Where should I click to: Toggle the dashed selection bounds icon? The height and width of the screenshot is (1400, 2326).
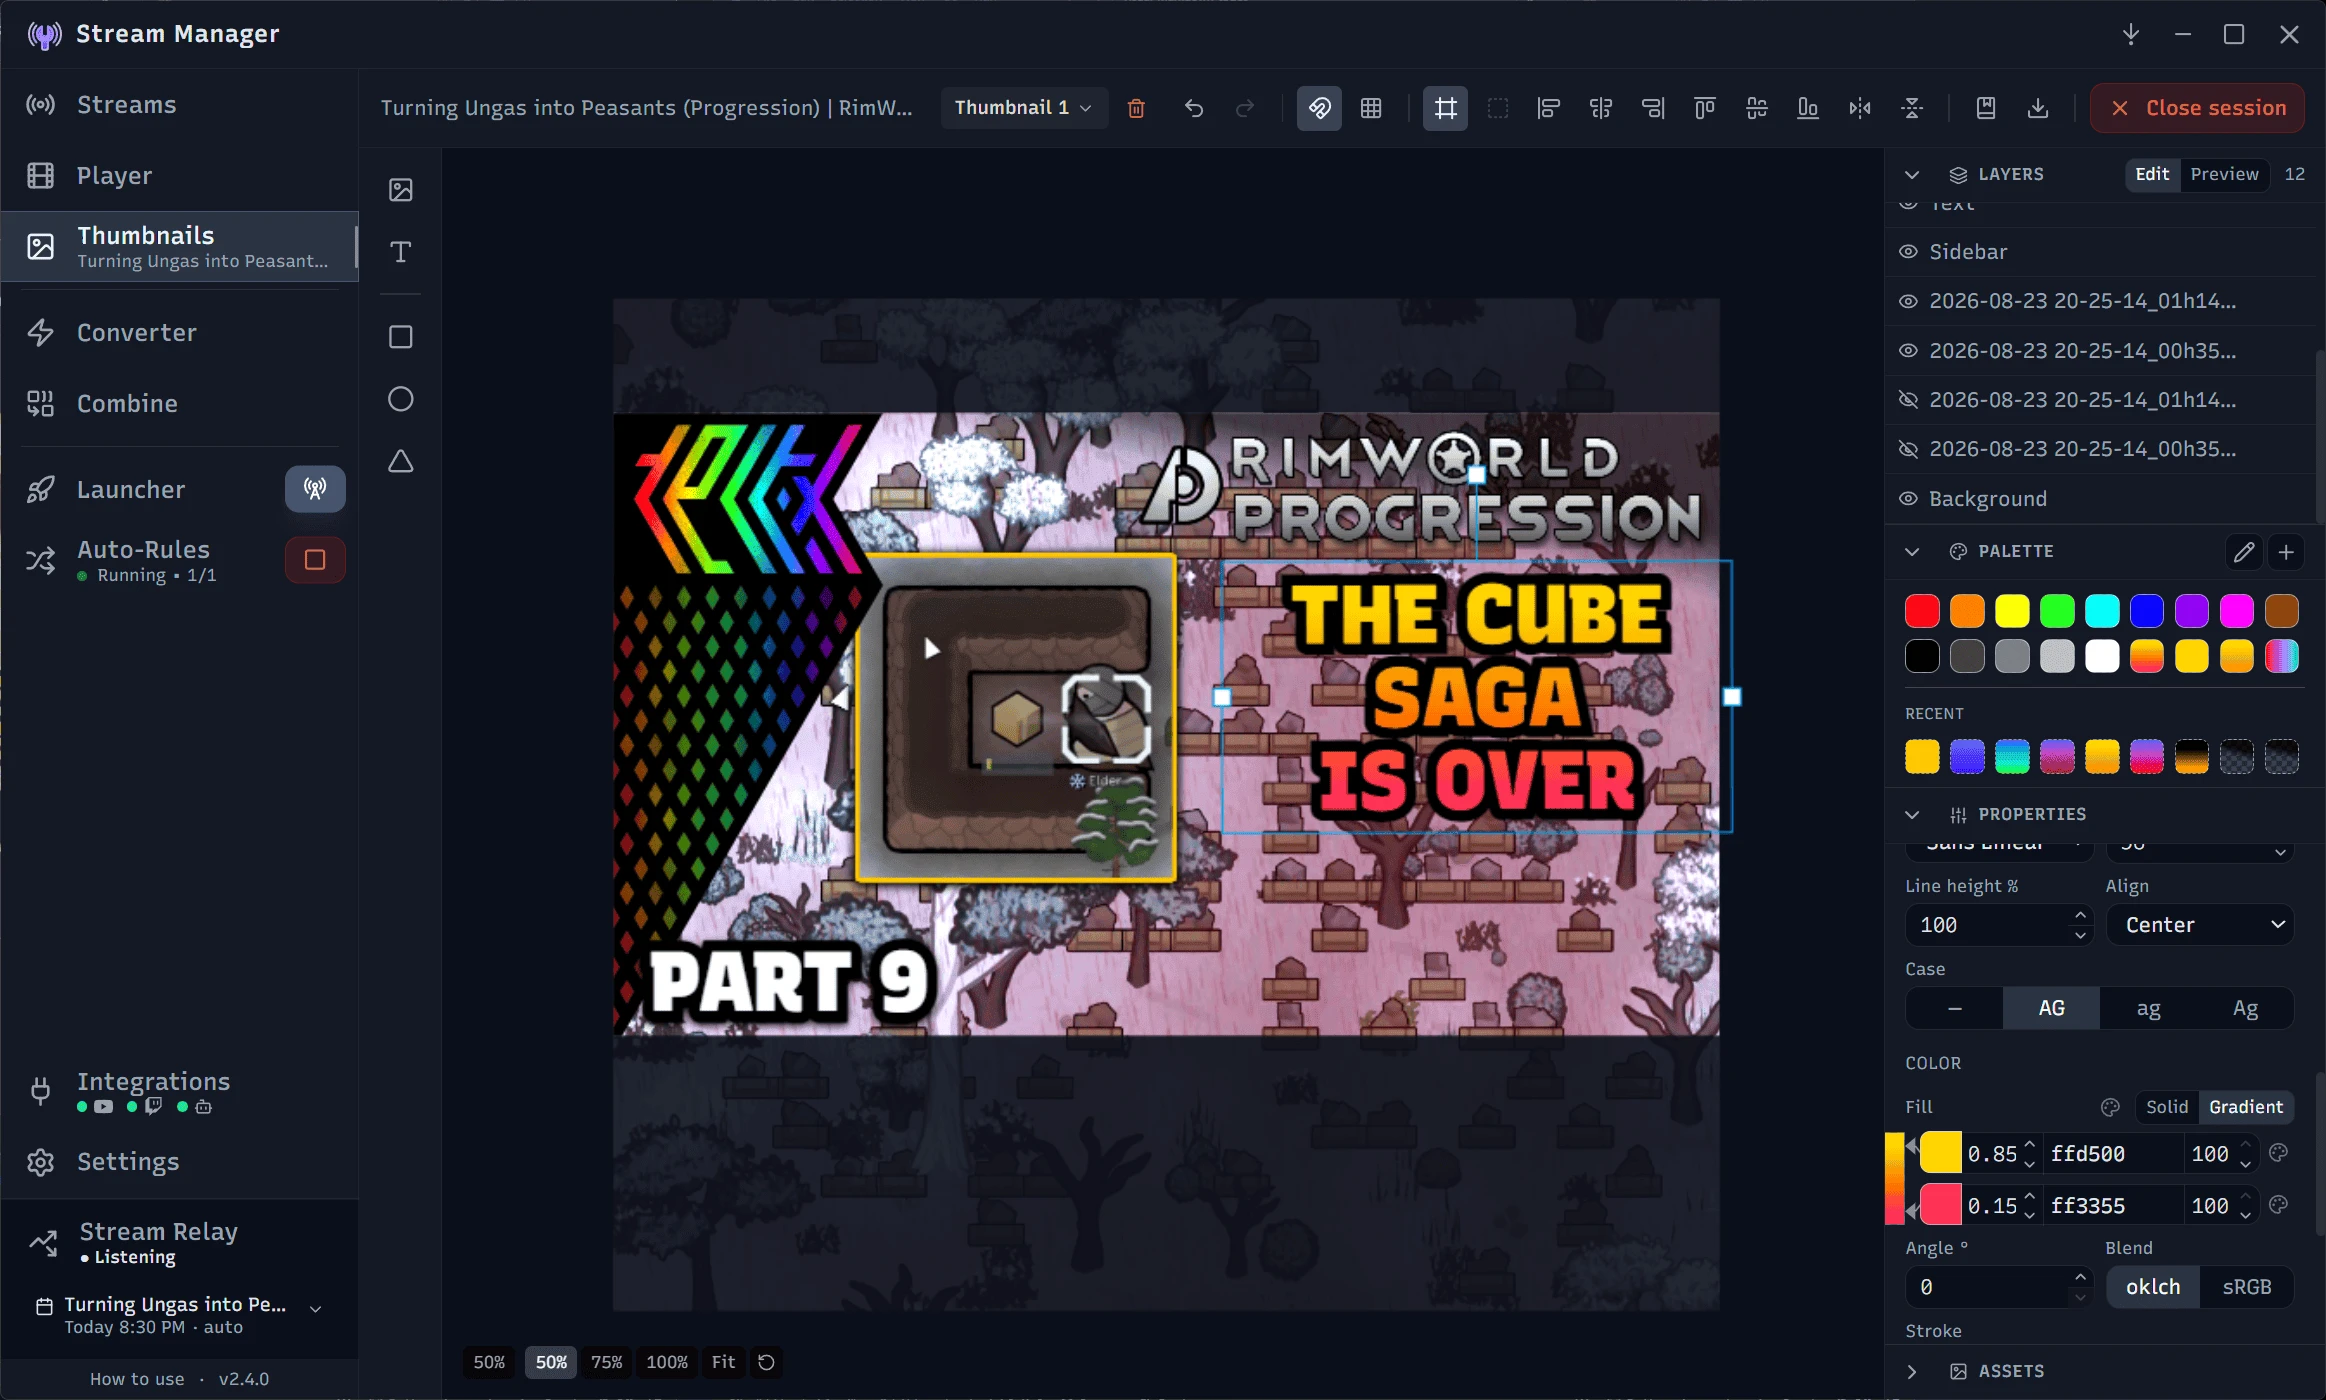[1497, 108]
